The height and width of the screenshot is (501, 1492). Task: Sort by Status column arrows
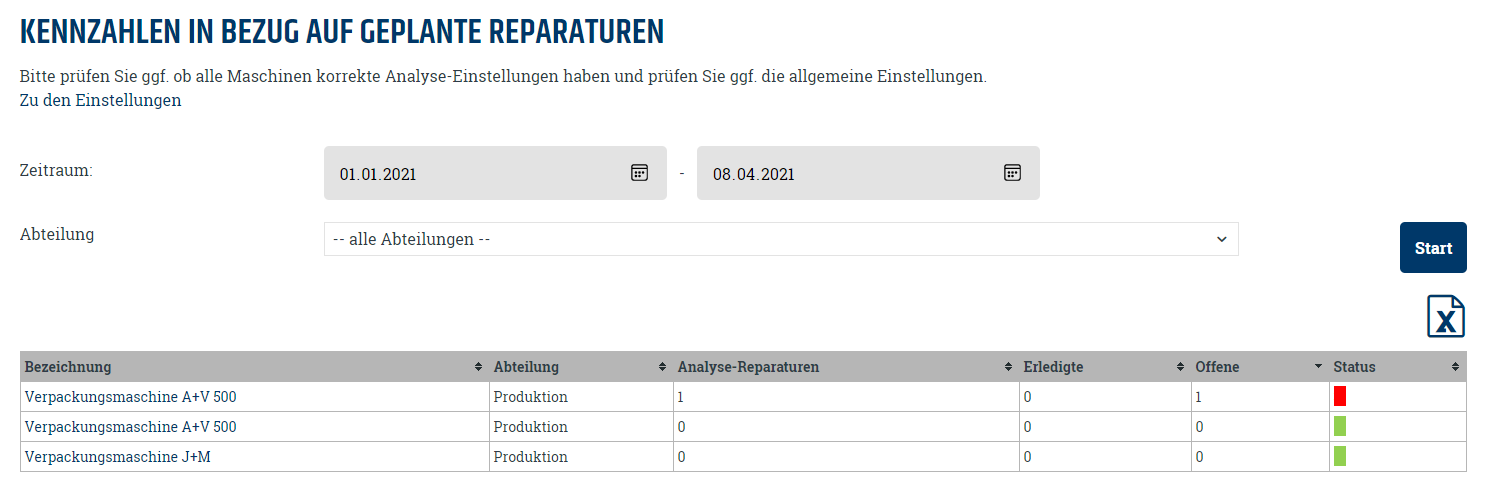1455,368
